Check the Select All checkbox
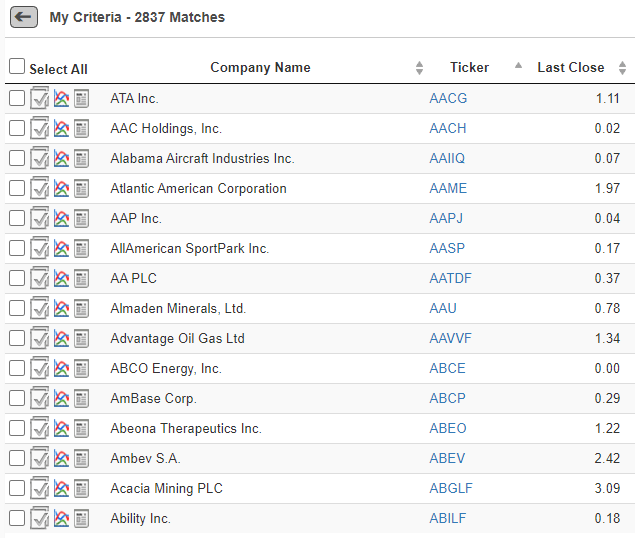The image size is (635, 538). 17,66
